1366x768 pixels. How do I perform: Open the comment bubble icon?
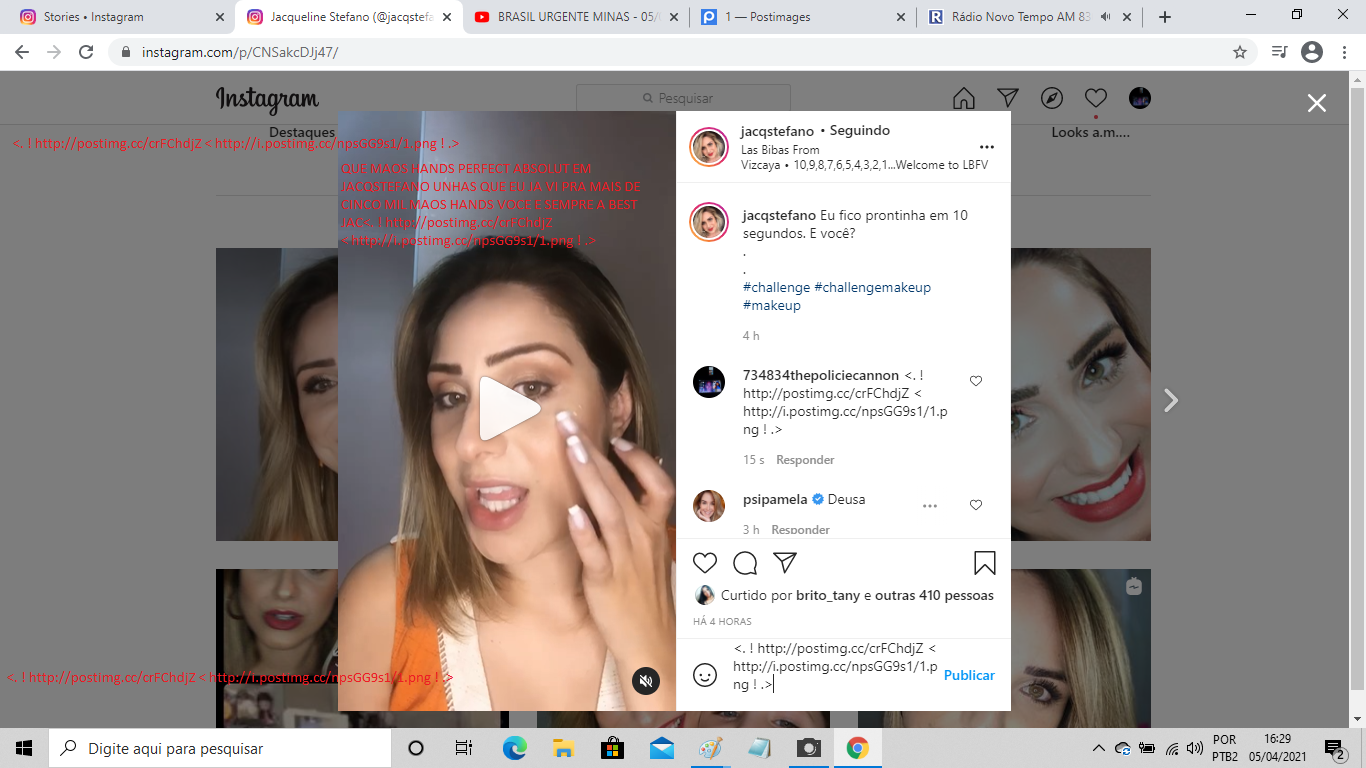click(x=745, y=563)
